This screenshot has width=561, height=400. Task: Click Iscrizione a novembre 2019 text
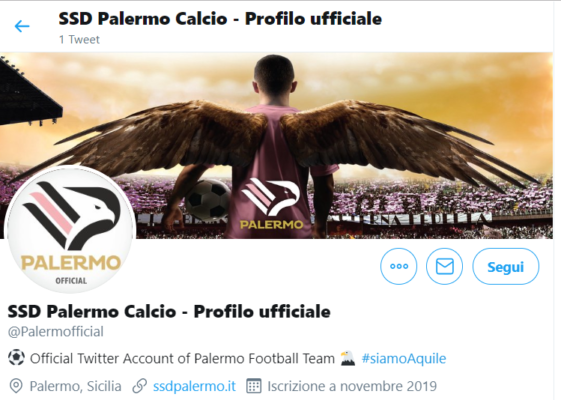click(x=352, y=386)
